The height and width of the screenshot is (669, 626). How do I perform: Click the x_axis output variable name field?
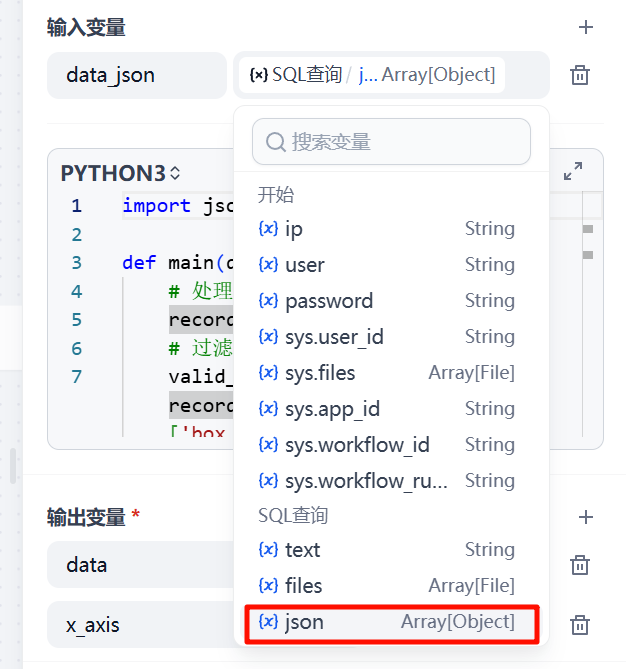click(141, 625)
